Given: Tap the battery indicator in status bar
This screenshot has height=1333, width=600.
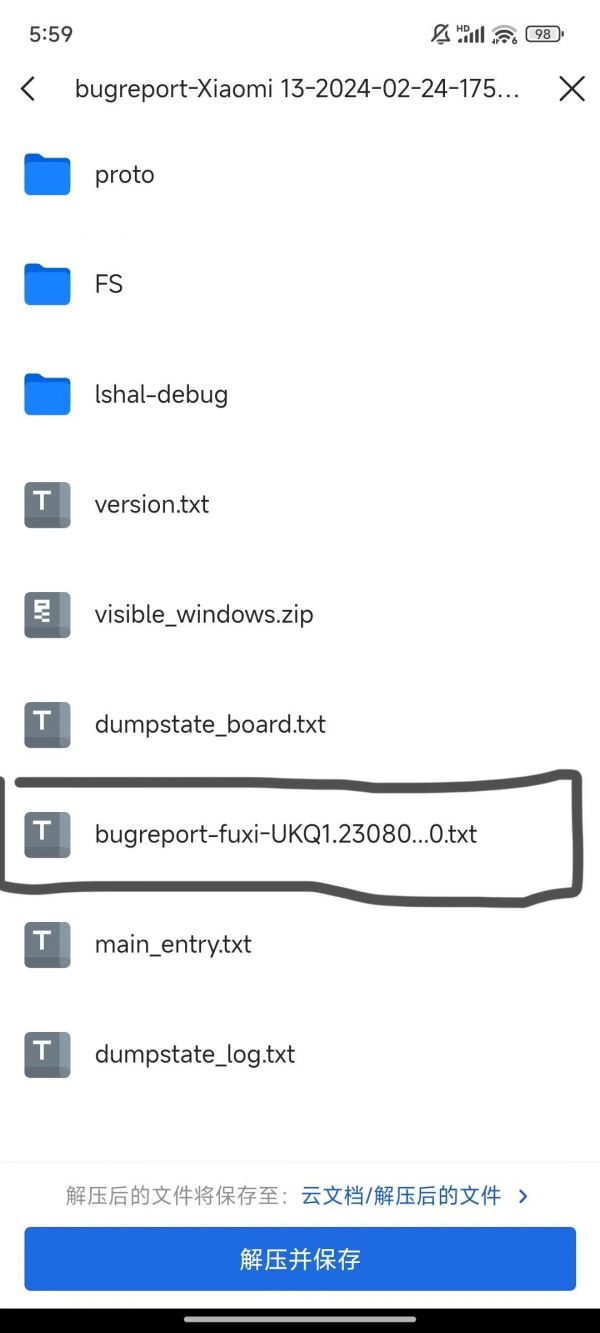Looking at the screenshot, I should 545,34.
